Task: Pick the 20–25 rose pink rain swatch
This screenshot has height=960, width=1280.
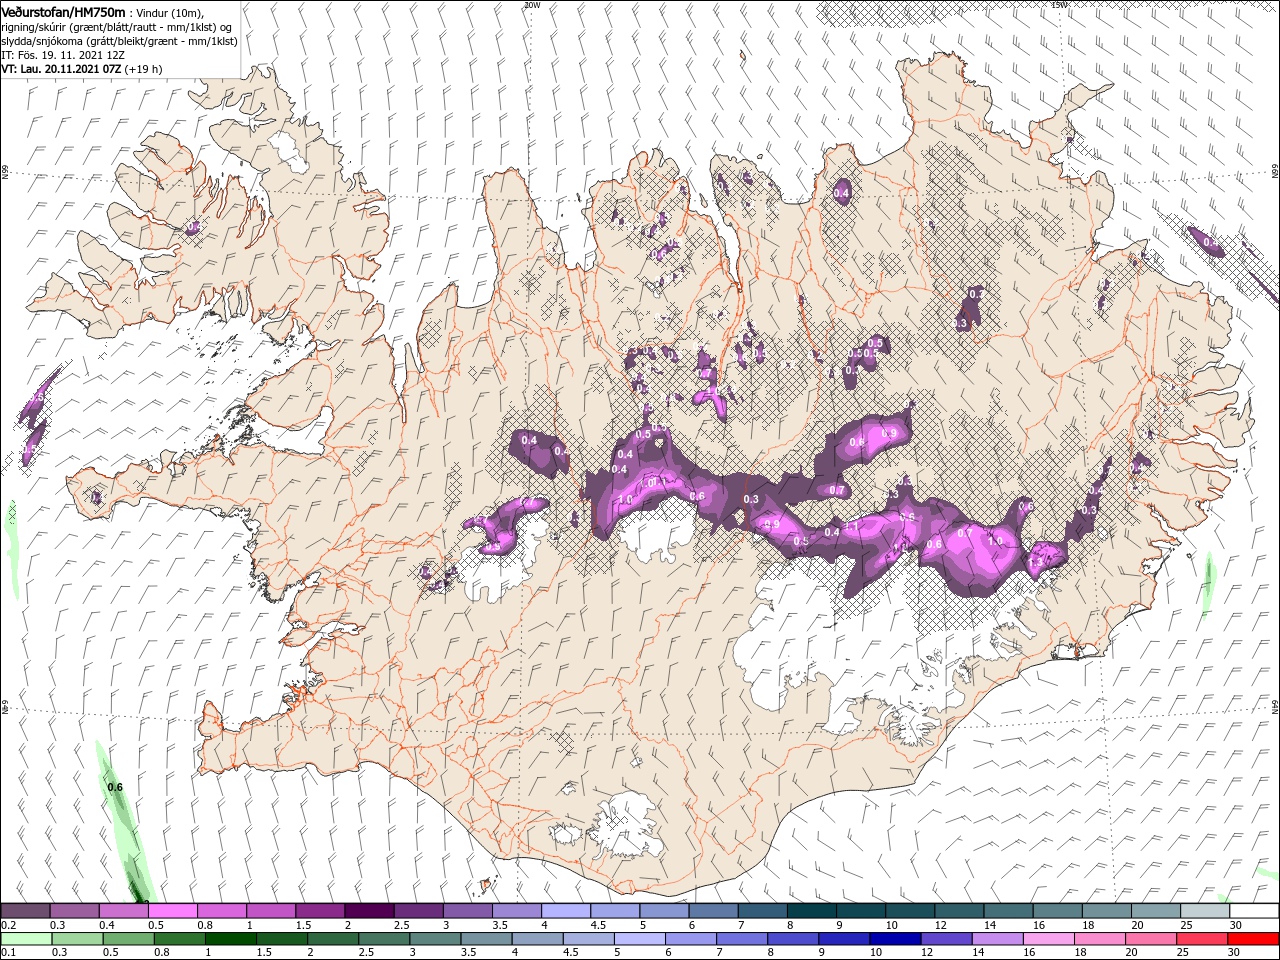Action: (x=1152, y=939)
